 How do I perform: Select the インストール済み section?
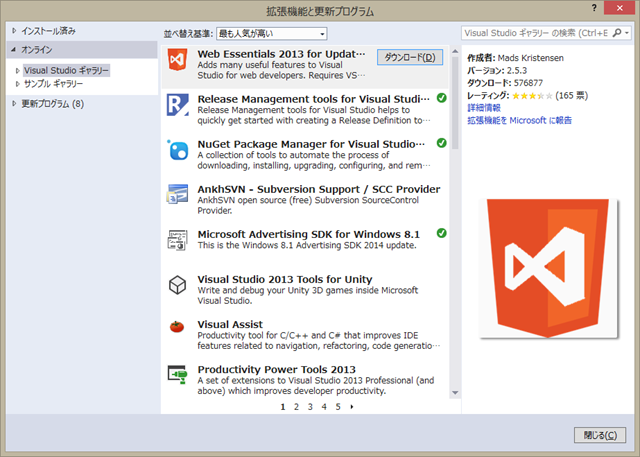48,31
